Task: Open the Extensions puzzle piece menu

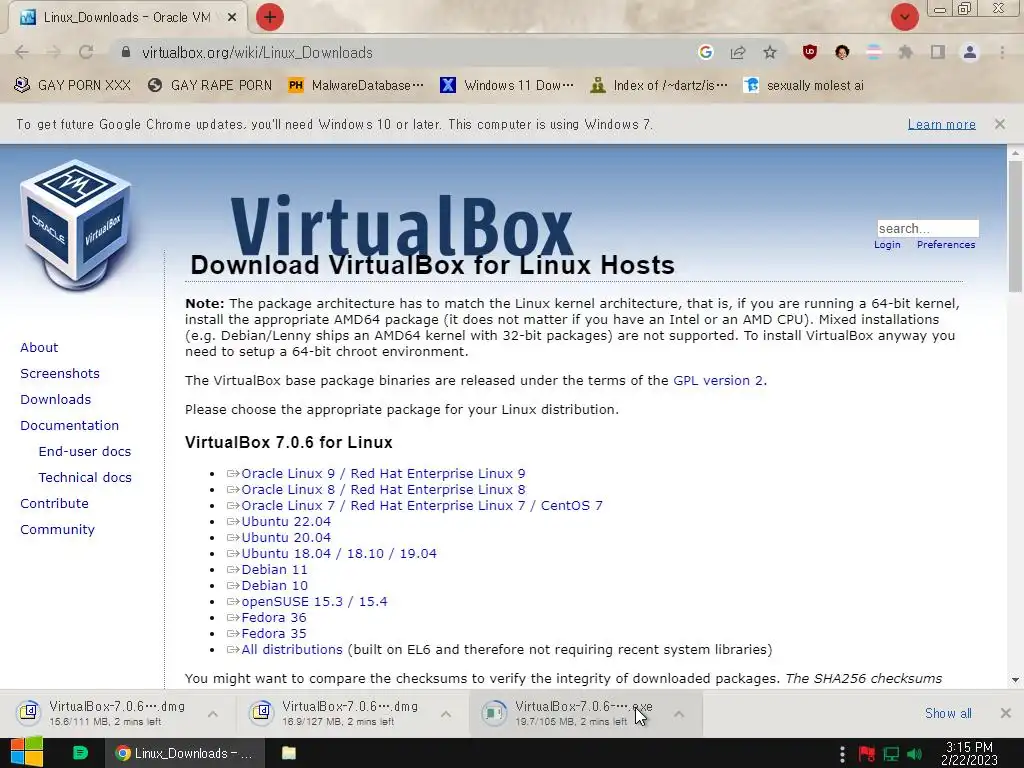Action: point(905,52)
